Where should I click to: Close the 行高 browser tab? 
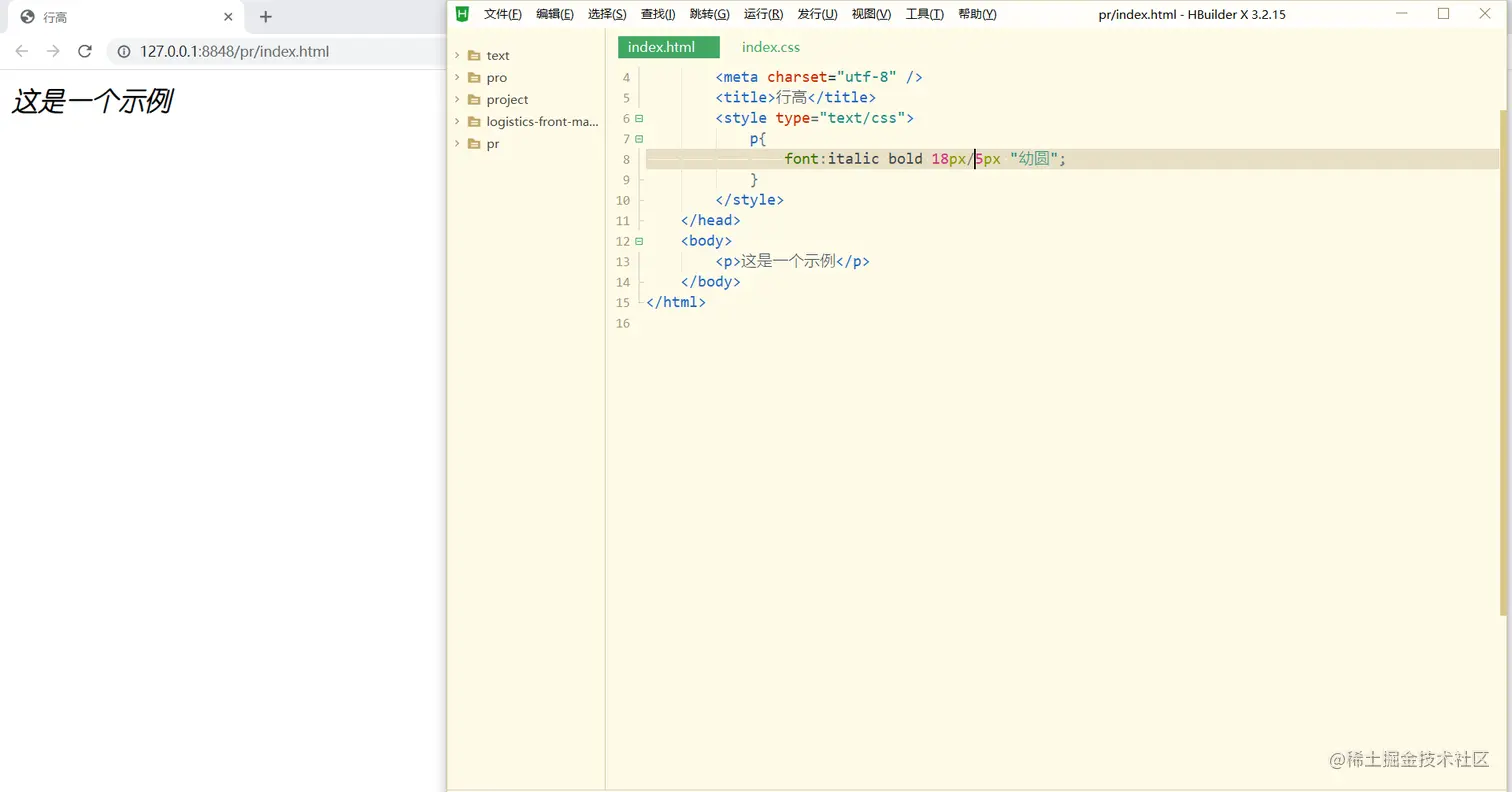coord(228,17)
